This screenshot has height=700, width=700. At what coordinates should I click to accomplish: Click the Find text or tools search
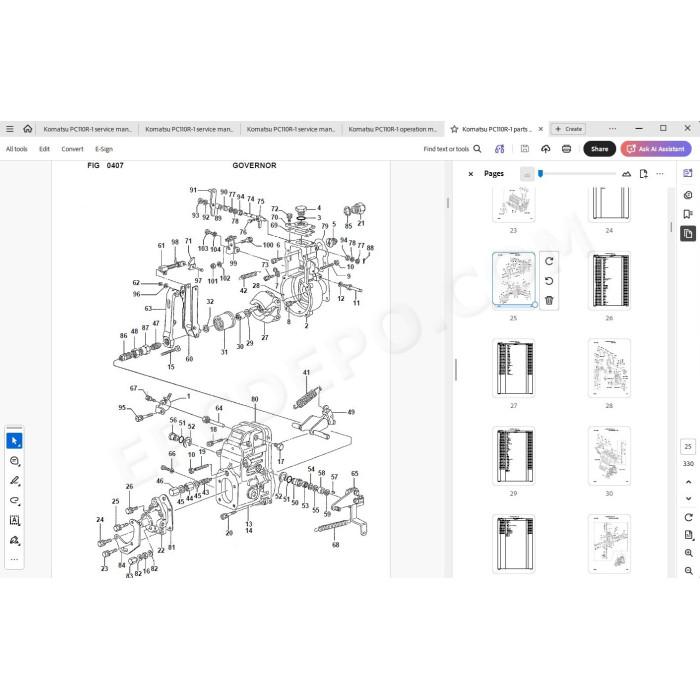452,149
